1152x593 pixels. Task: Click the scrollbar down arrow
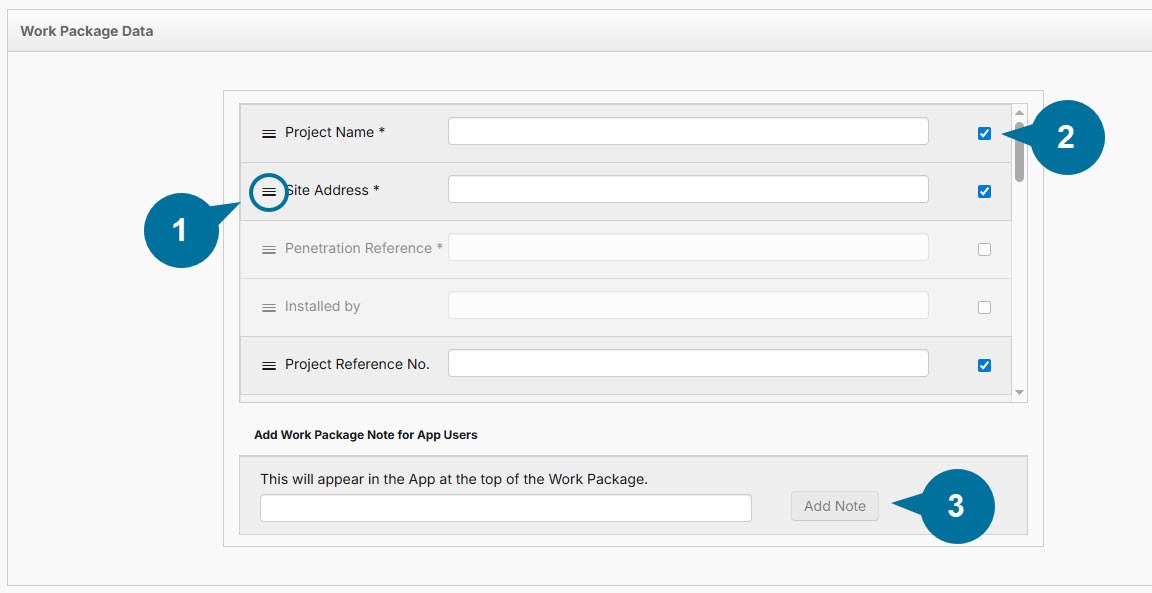point(1019,393)
